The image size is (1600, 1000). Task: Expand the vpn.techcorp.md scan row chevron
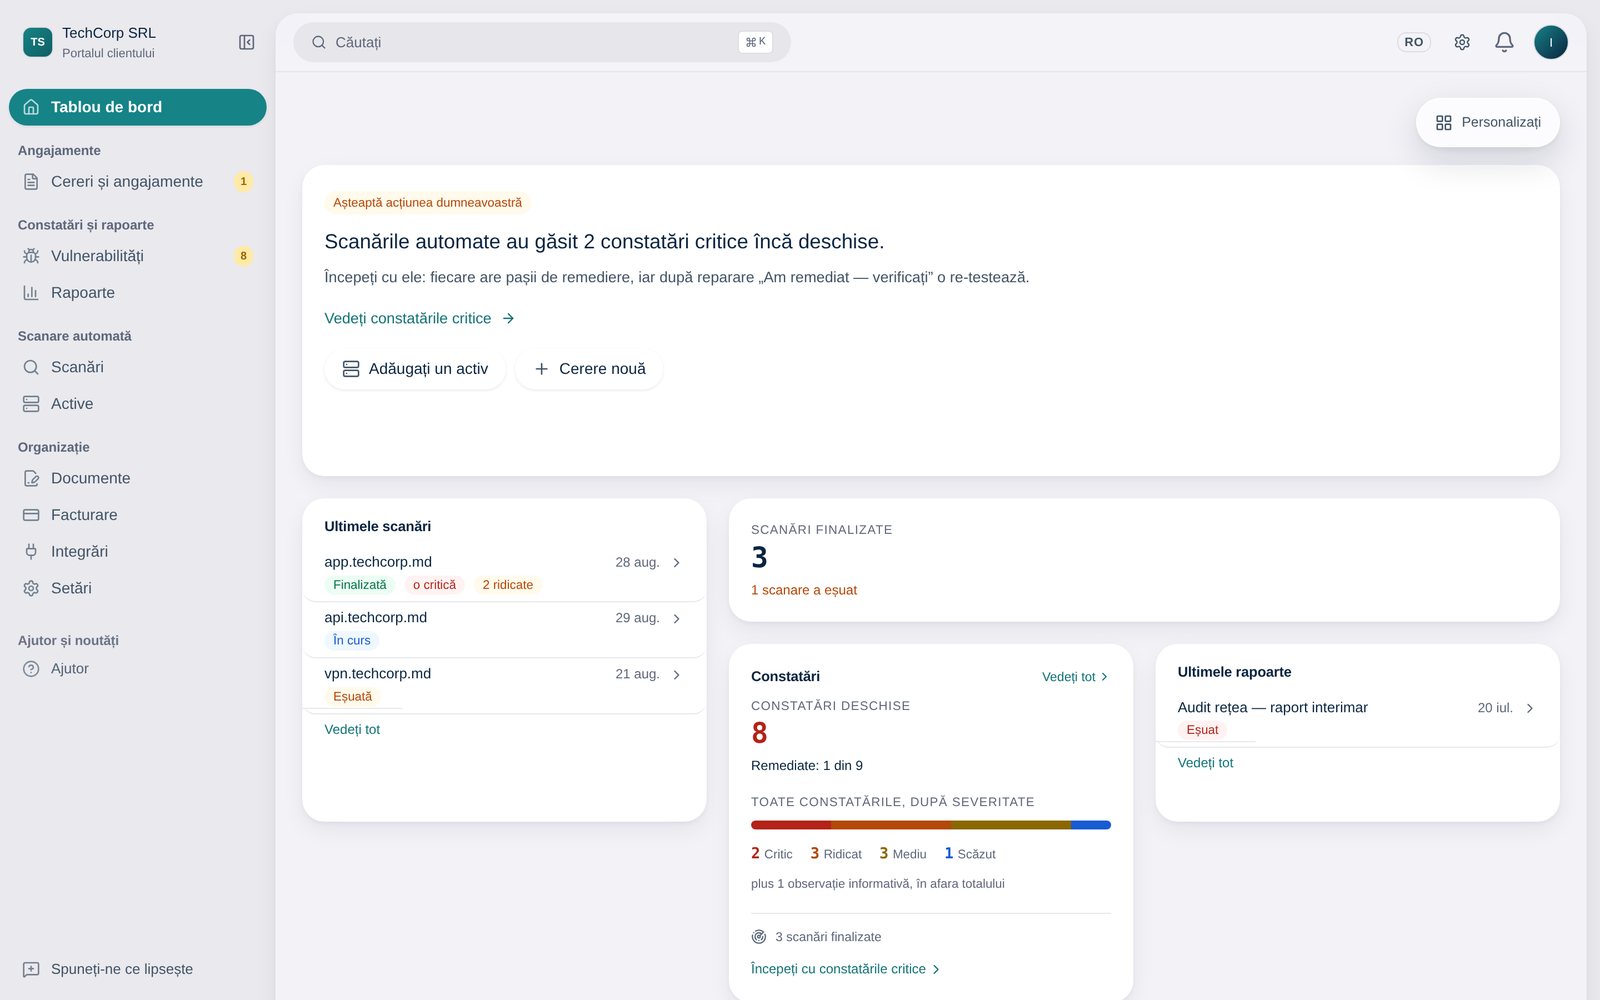[x=677, y=675]
